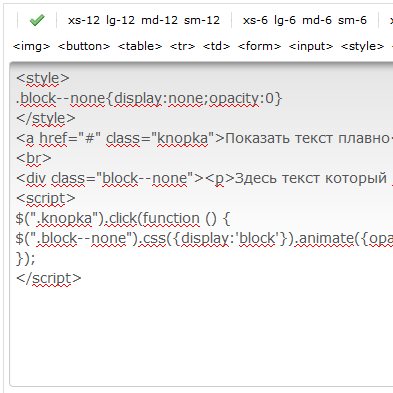
Task: Click the $(".block--none").css line
Action: [x=204, y=238]
